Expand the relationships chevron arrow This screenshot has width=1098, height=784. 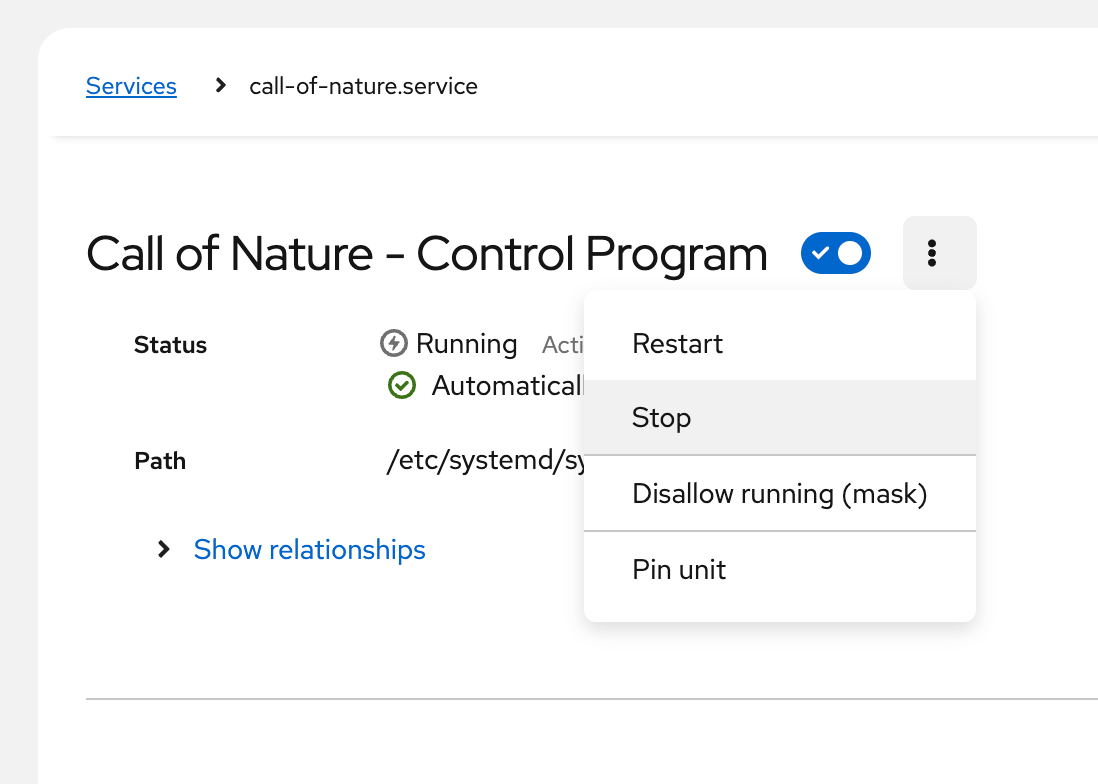(x=164, y=549)
